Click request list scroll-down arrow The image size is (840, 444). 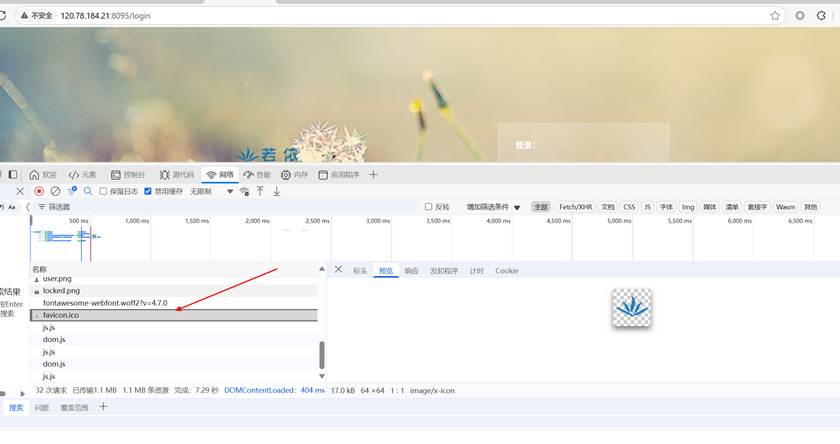coord(322,376)
